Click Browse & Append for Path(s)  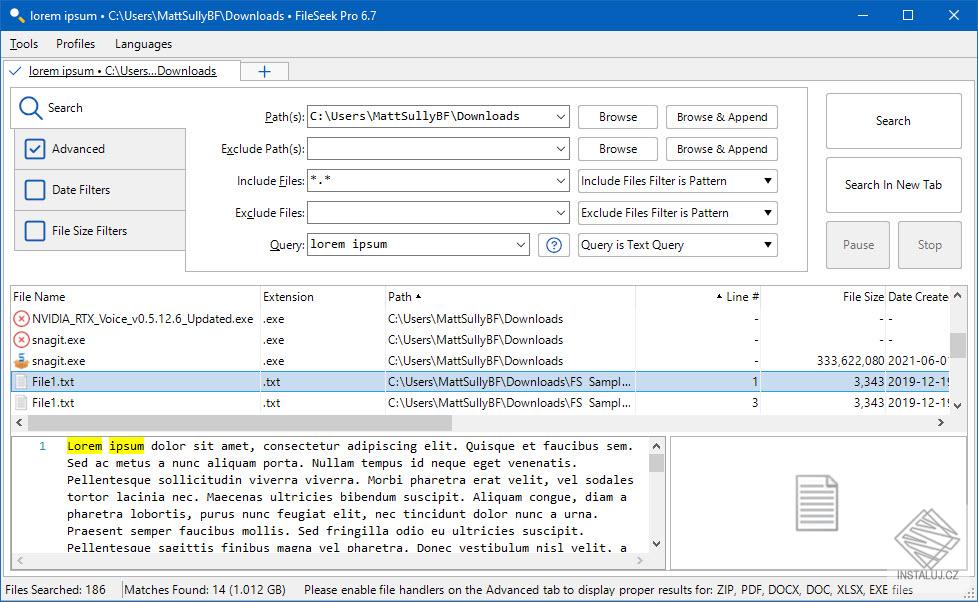722,117
